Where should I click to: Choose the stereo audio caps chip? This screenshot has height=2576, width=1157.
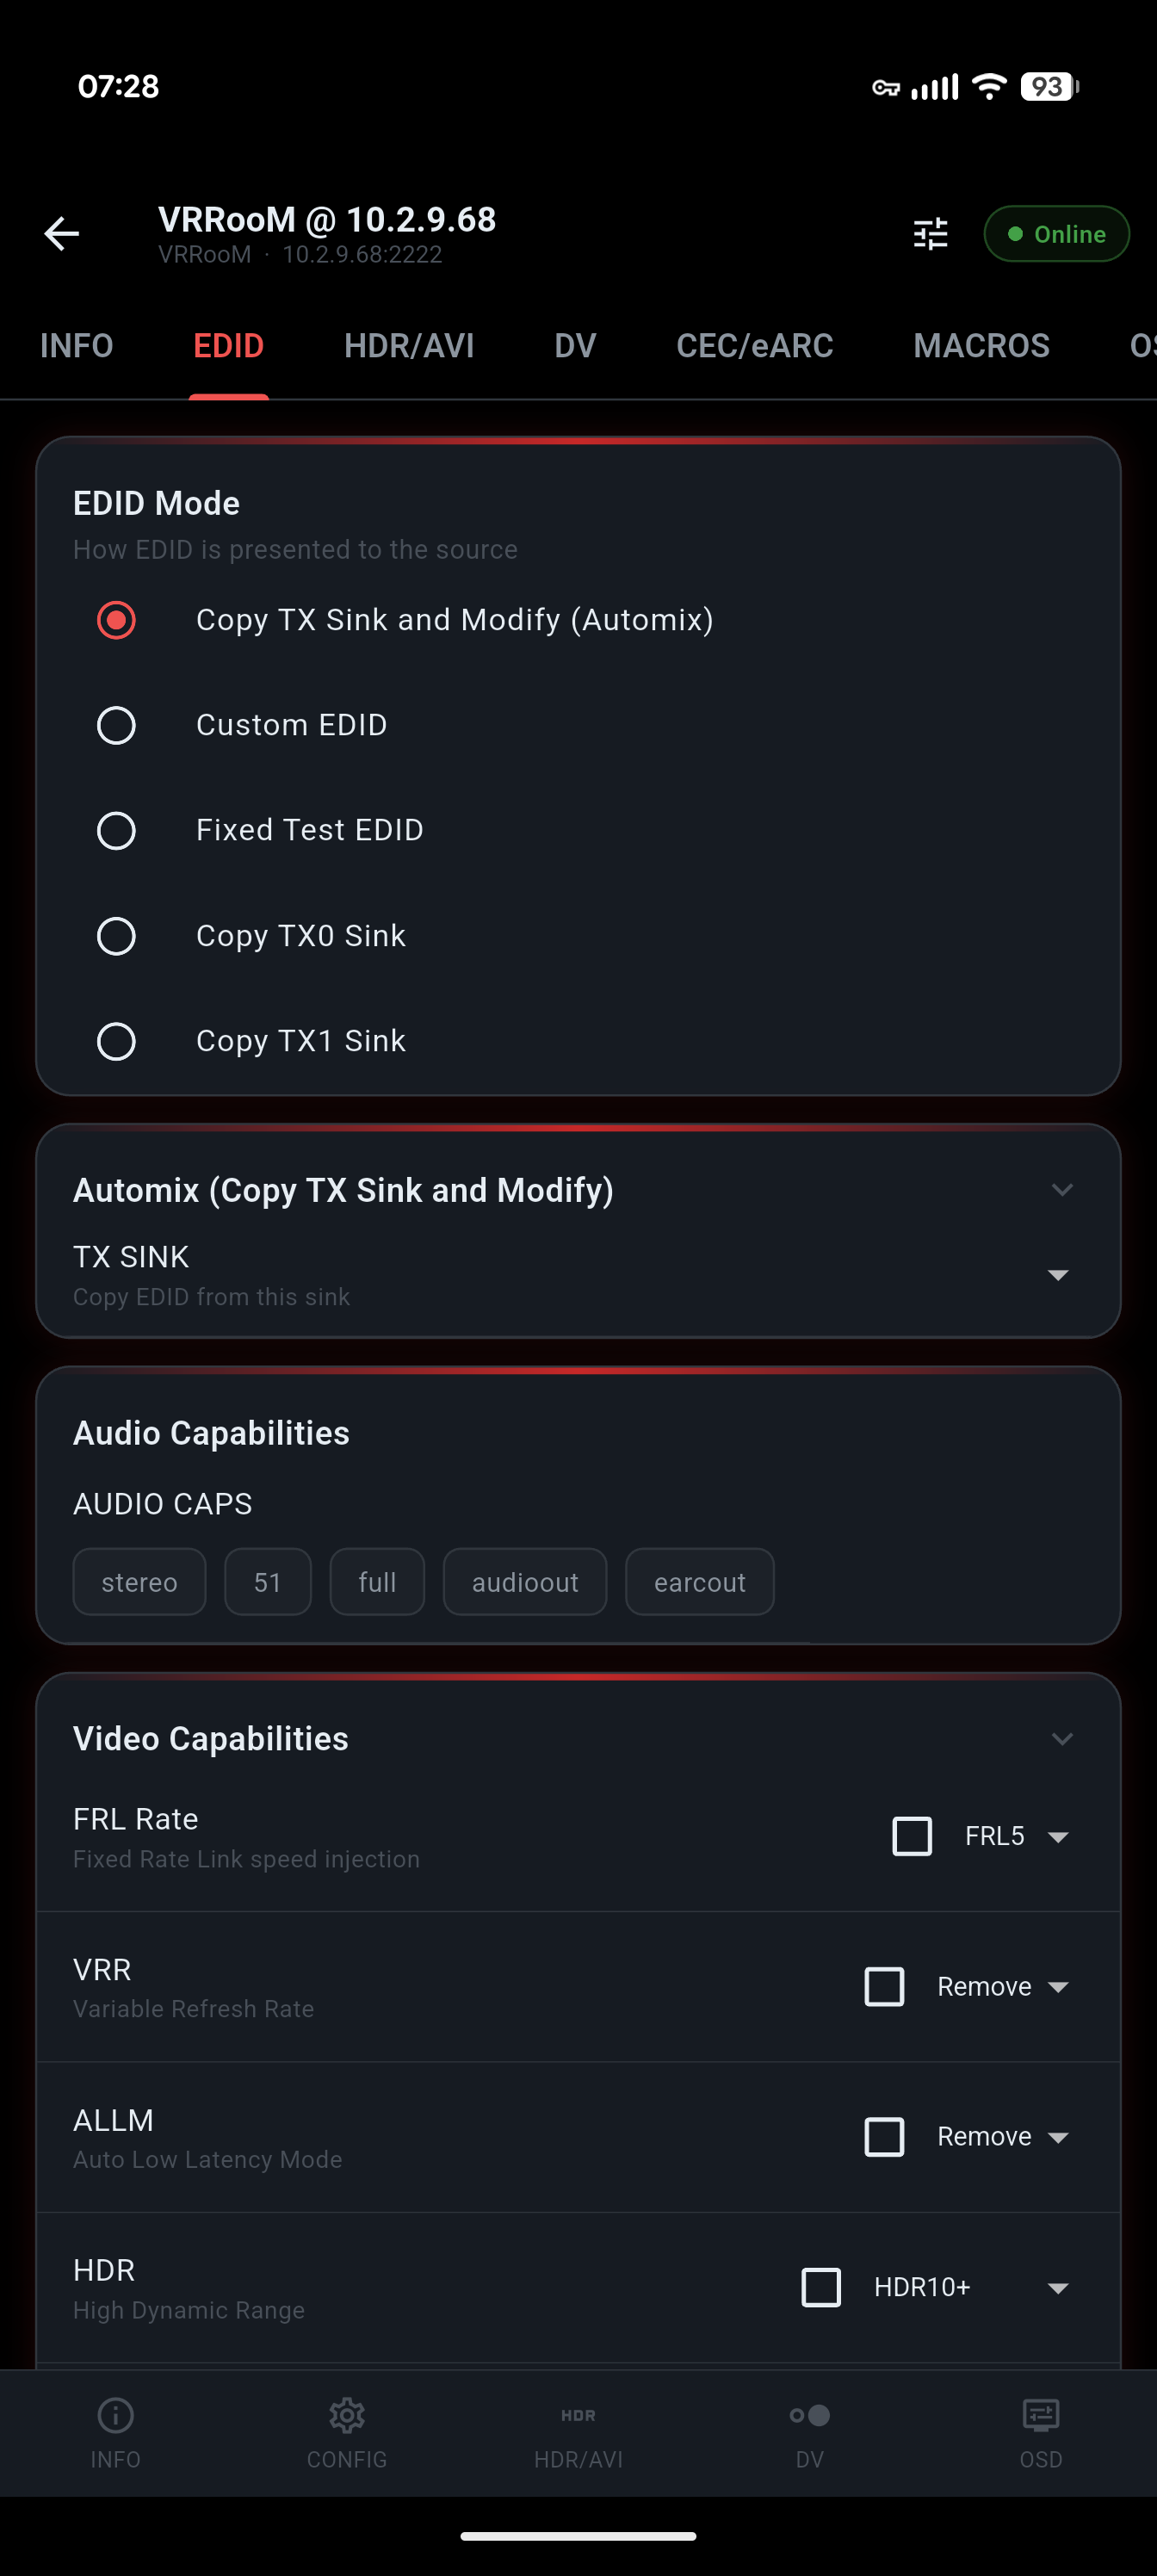point(139,1582)
